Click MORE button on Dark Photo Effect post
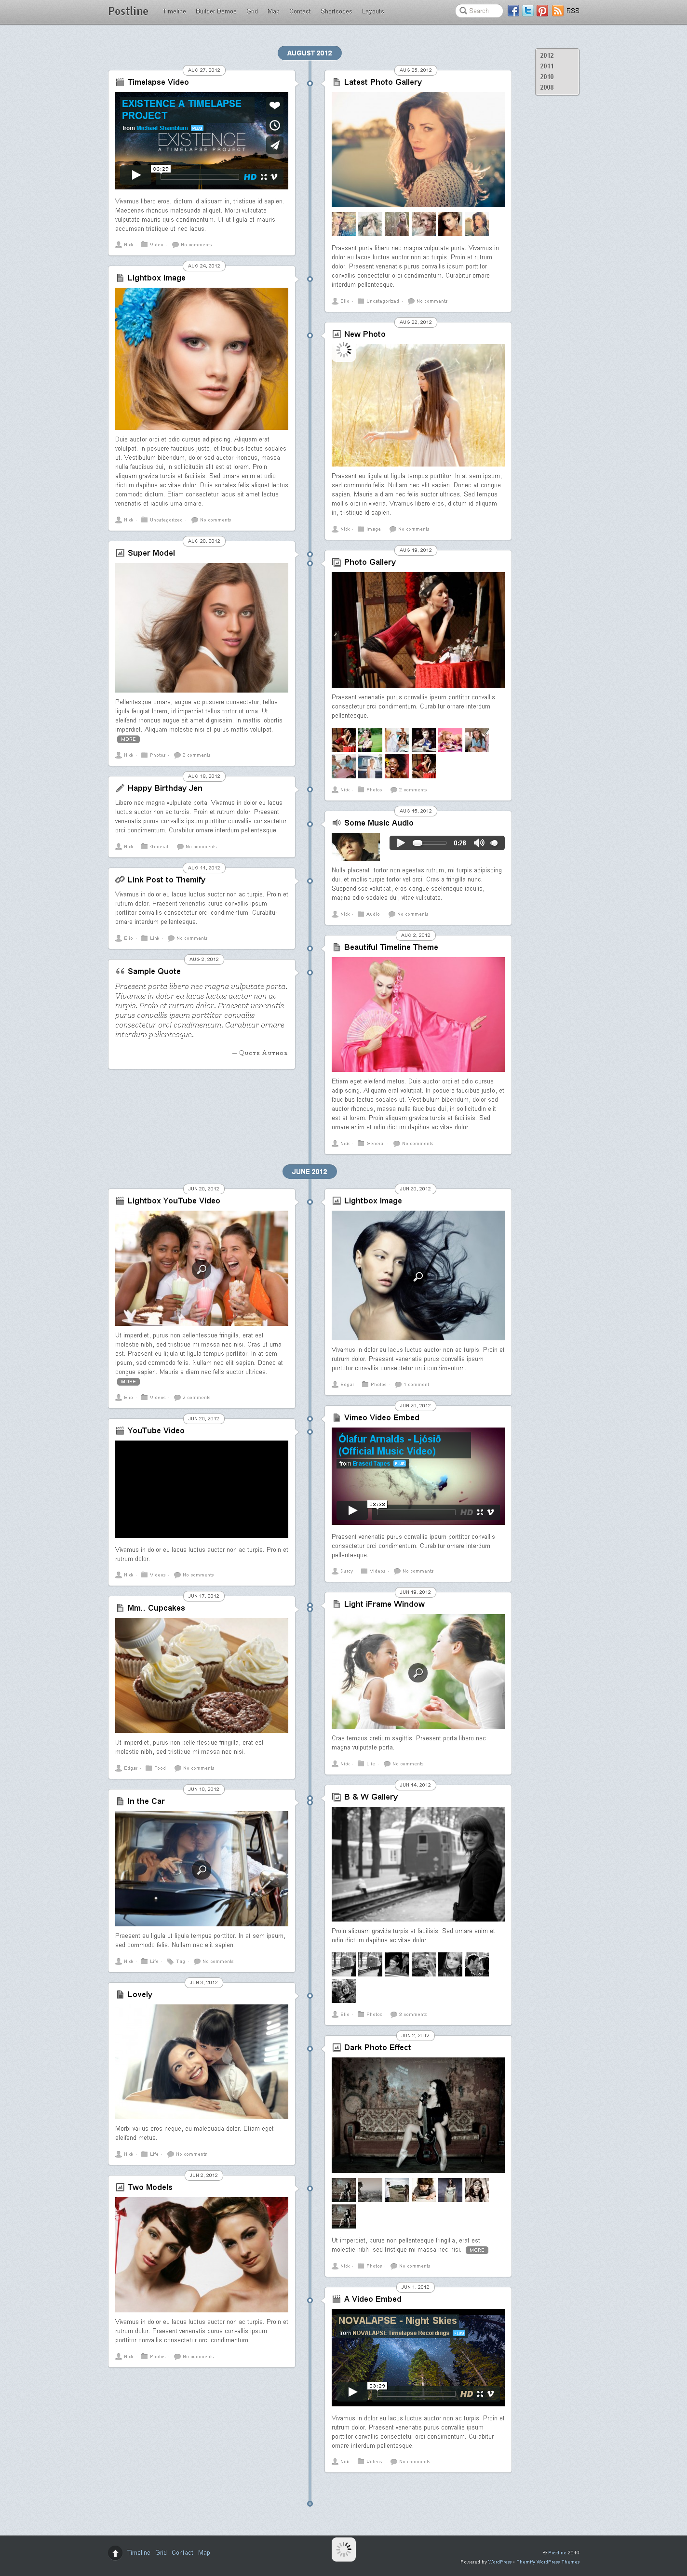Viewport: 687px width, 2576px height. point(477,2250)
